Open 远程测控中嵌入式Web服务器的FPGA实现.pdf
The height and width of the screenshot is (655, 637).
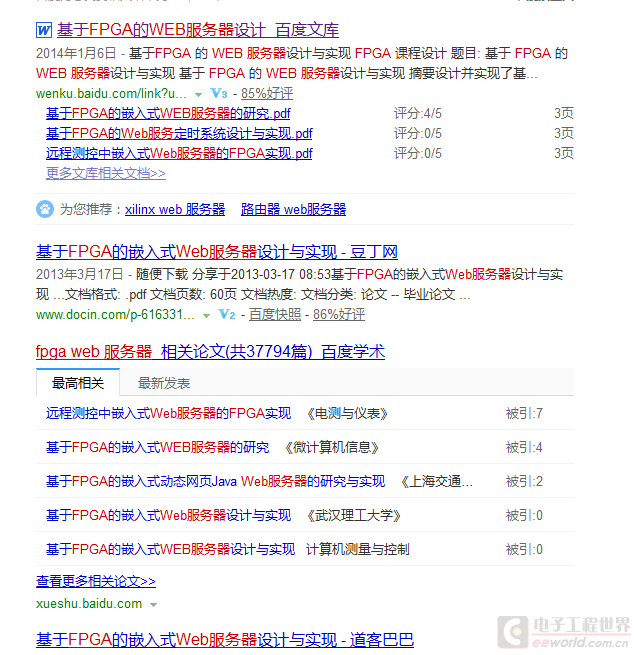tap(179, 153)
